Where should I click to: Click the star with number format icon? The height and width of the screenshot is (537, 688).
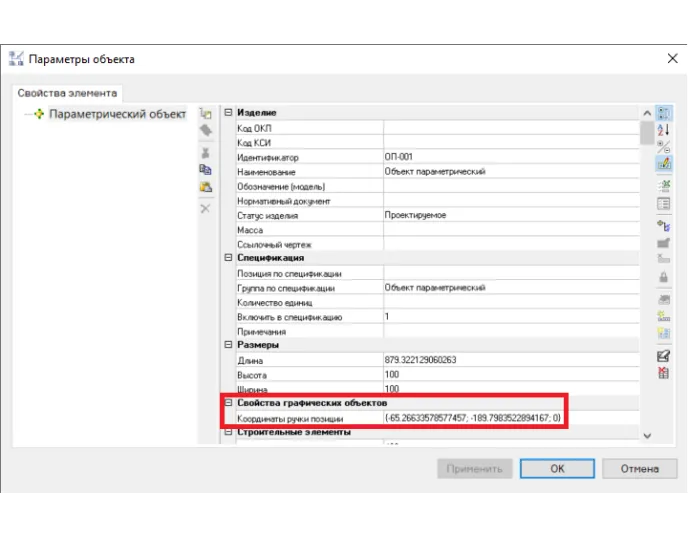pyautogui.click(x=664, y=316)
